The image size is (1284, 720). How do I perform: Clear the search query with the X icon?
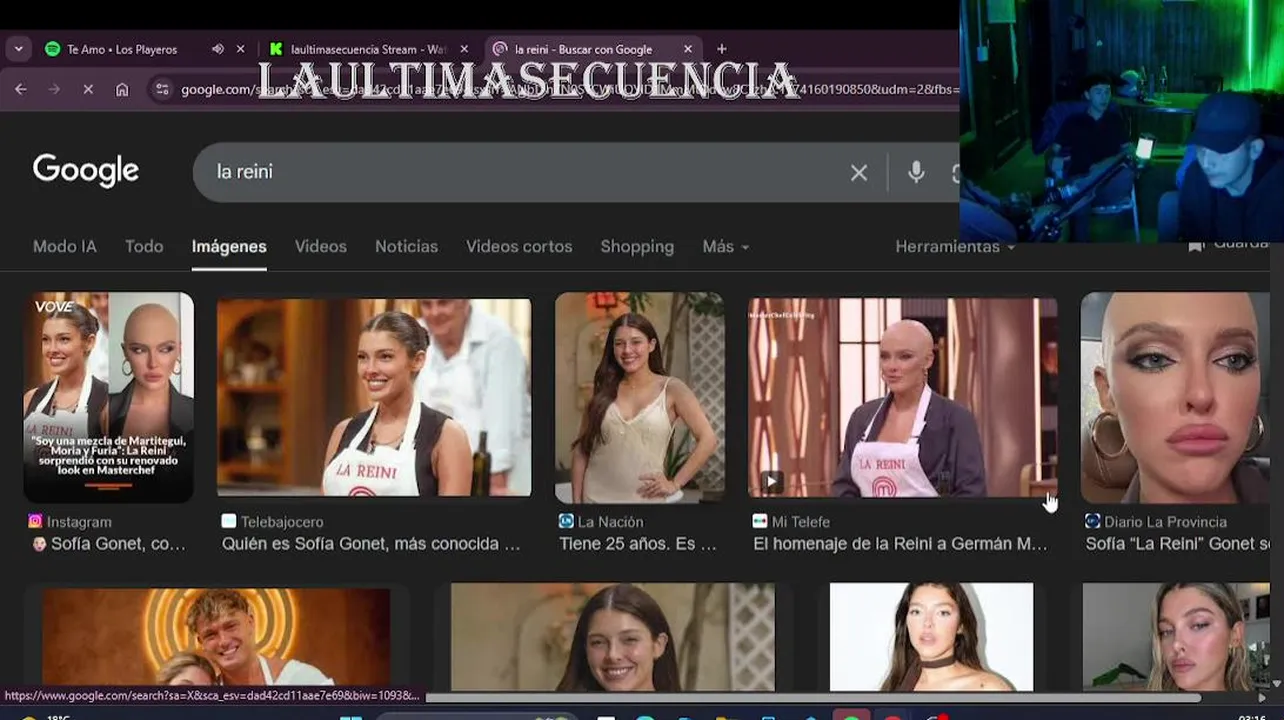pyautogui.click(x=859, y=172)
